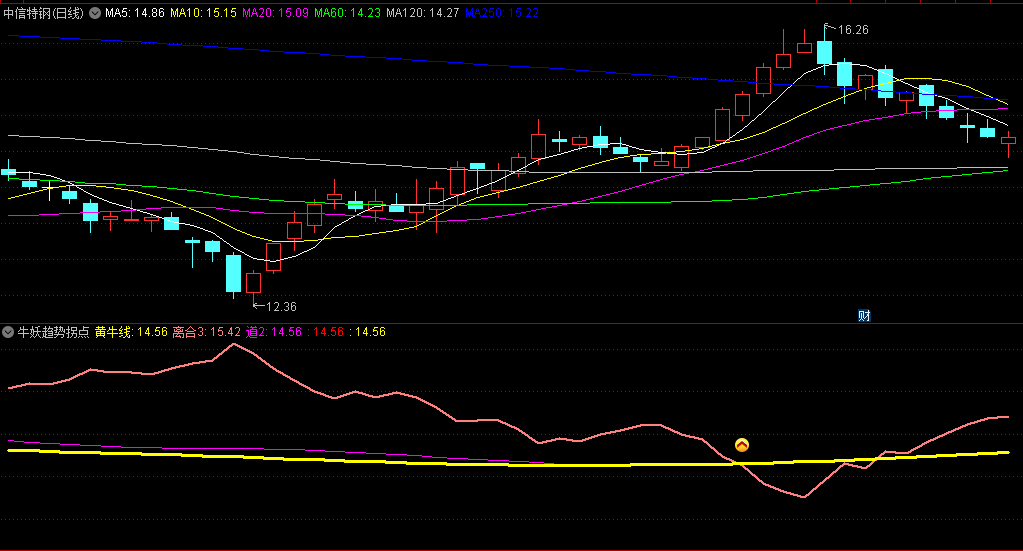Click the yellow upward arrow signal marker
This screenshot has height=551, width=1023.
pyautogui.click(x=742, y=445)
